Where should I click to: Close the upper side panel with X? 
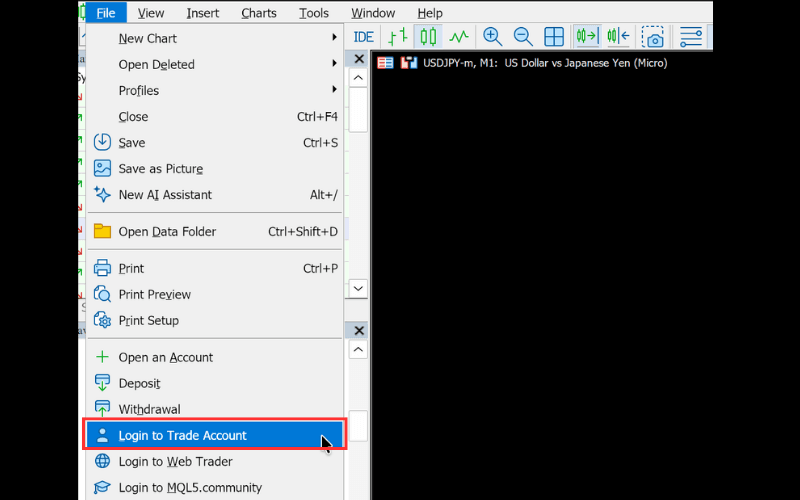coord(359,59)
